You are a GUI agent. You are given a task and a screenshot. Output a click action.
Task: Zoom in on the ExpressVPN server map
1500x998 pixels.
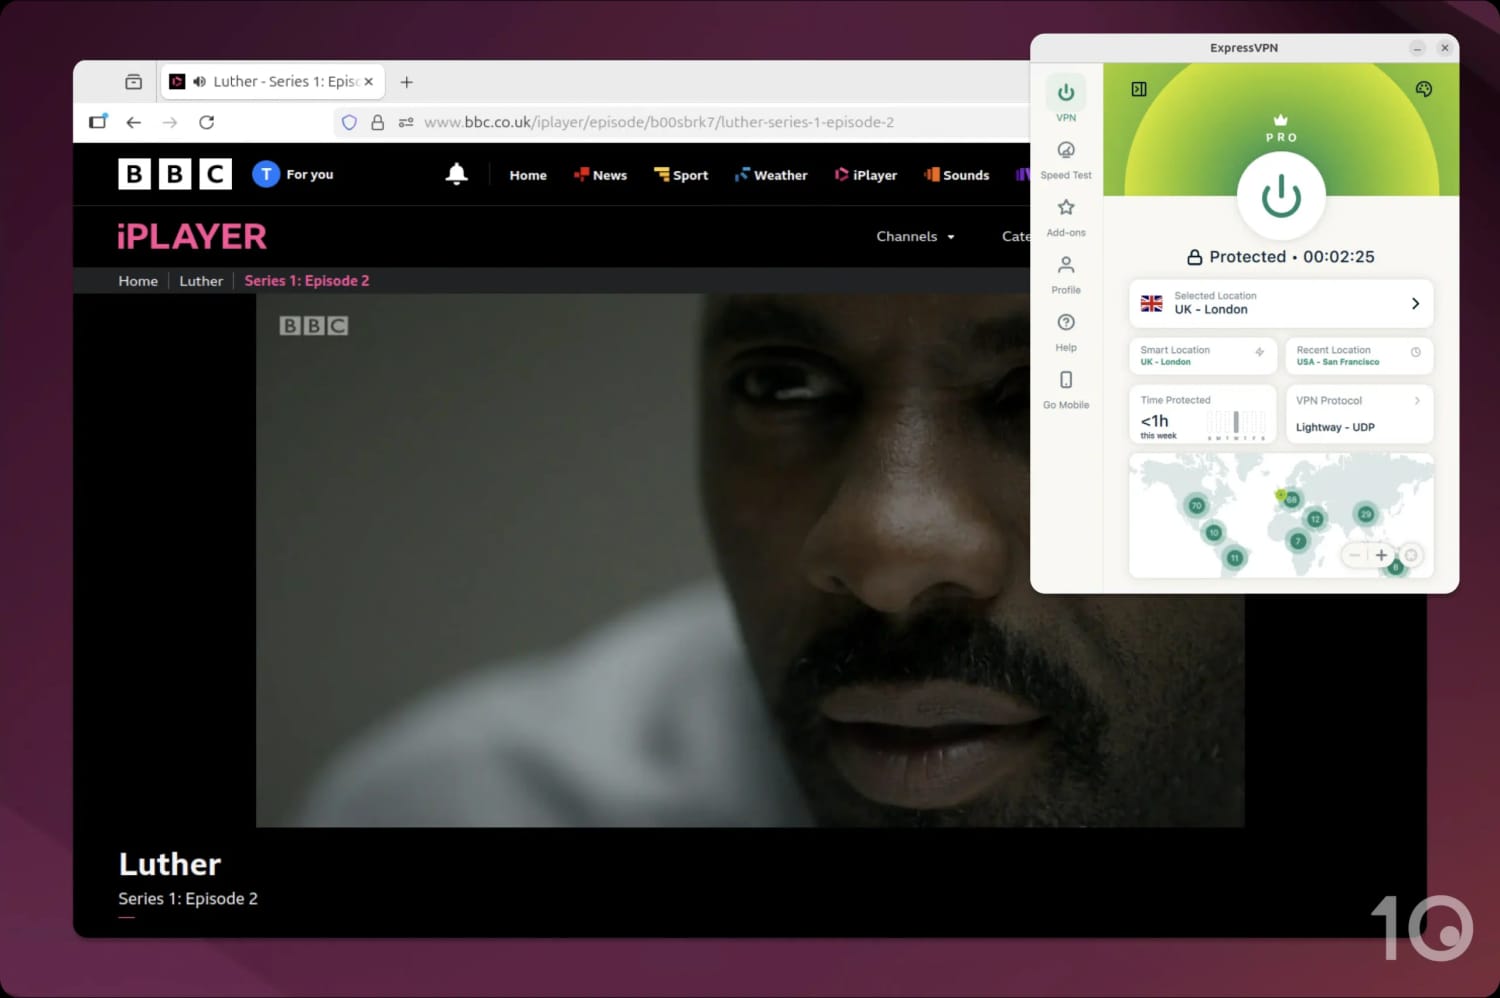pos(1381,555)
